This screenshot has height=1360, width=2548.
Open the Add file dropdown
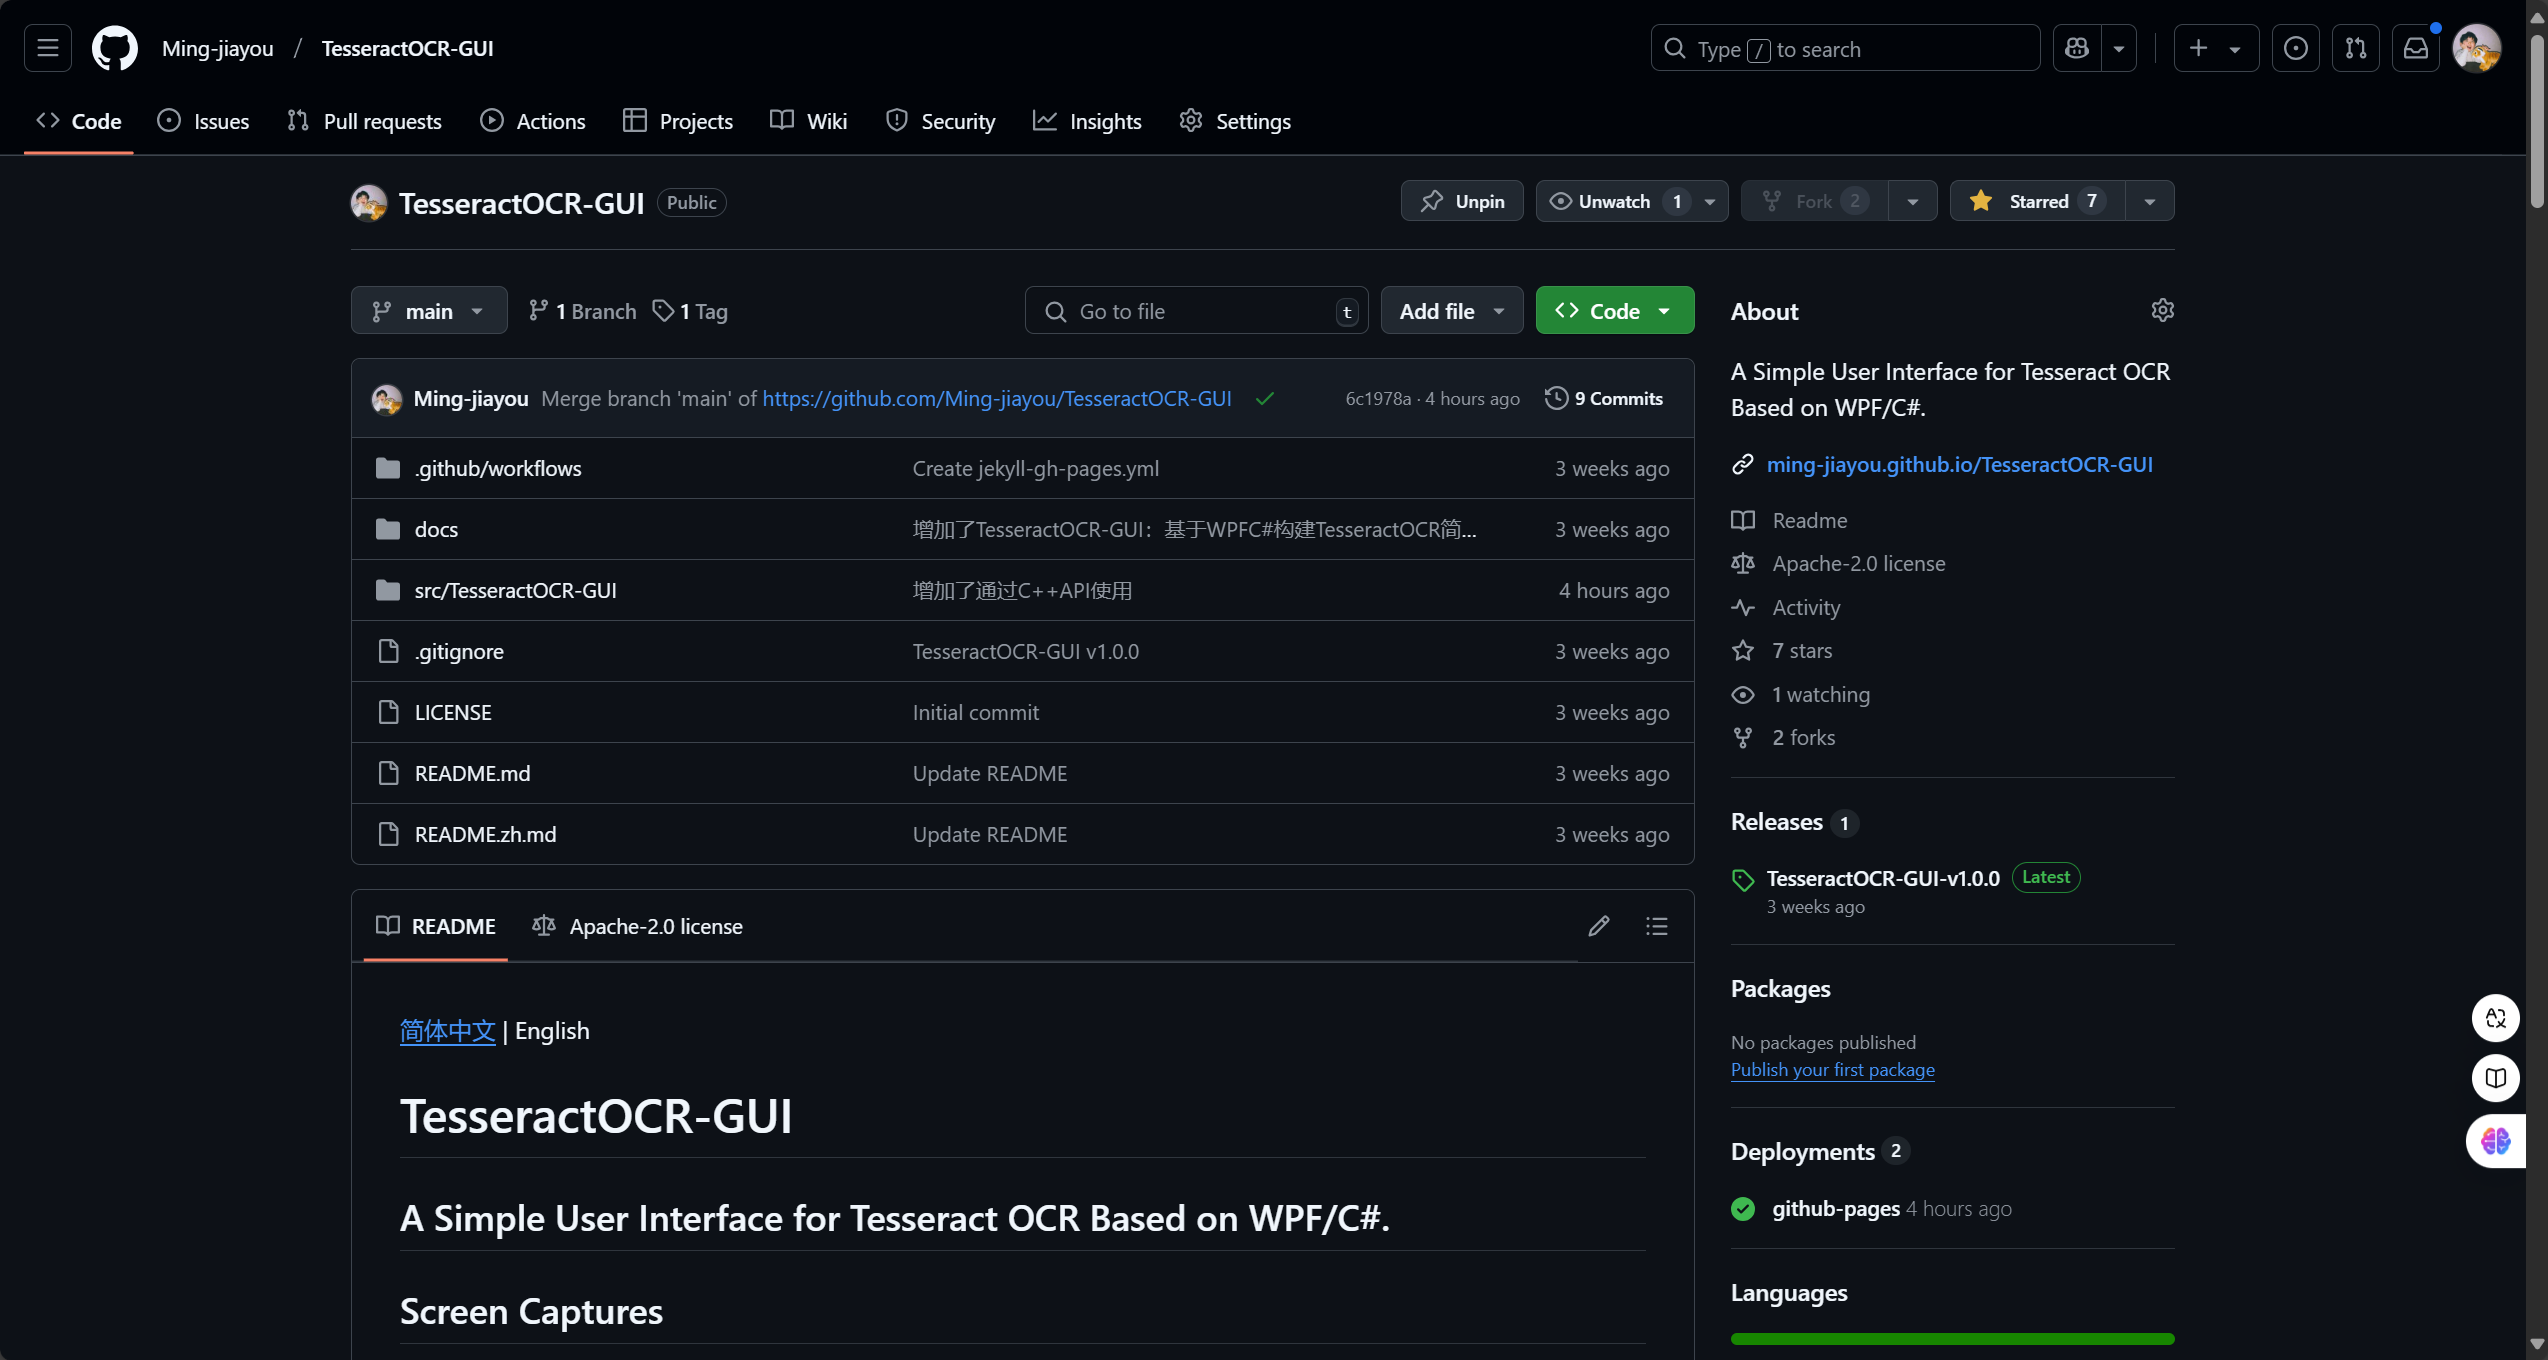[1452, 311]
